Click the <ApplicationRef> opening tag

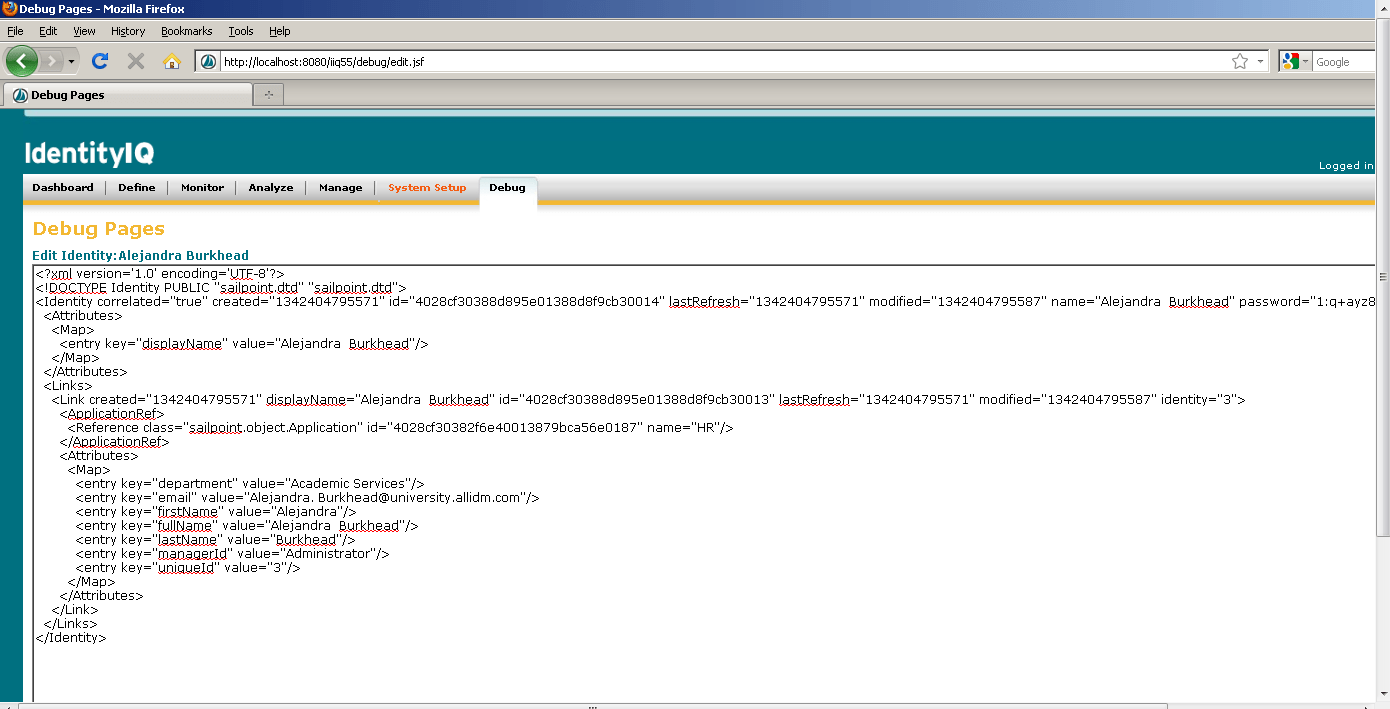pos(112,413)
